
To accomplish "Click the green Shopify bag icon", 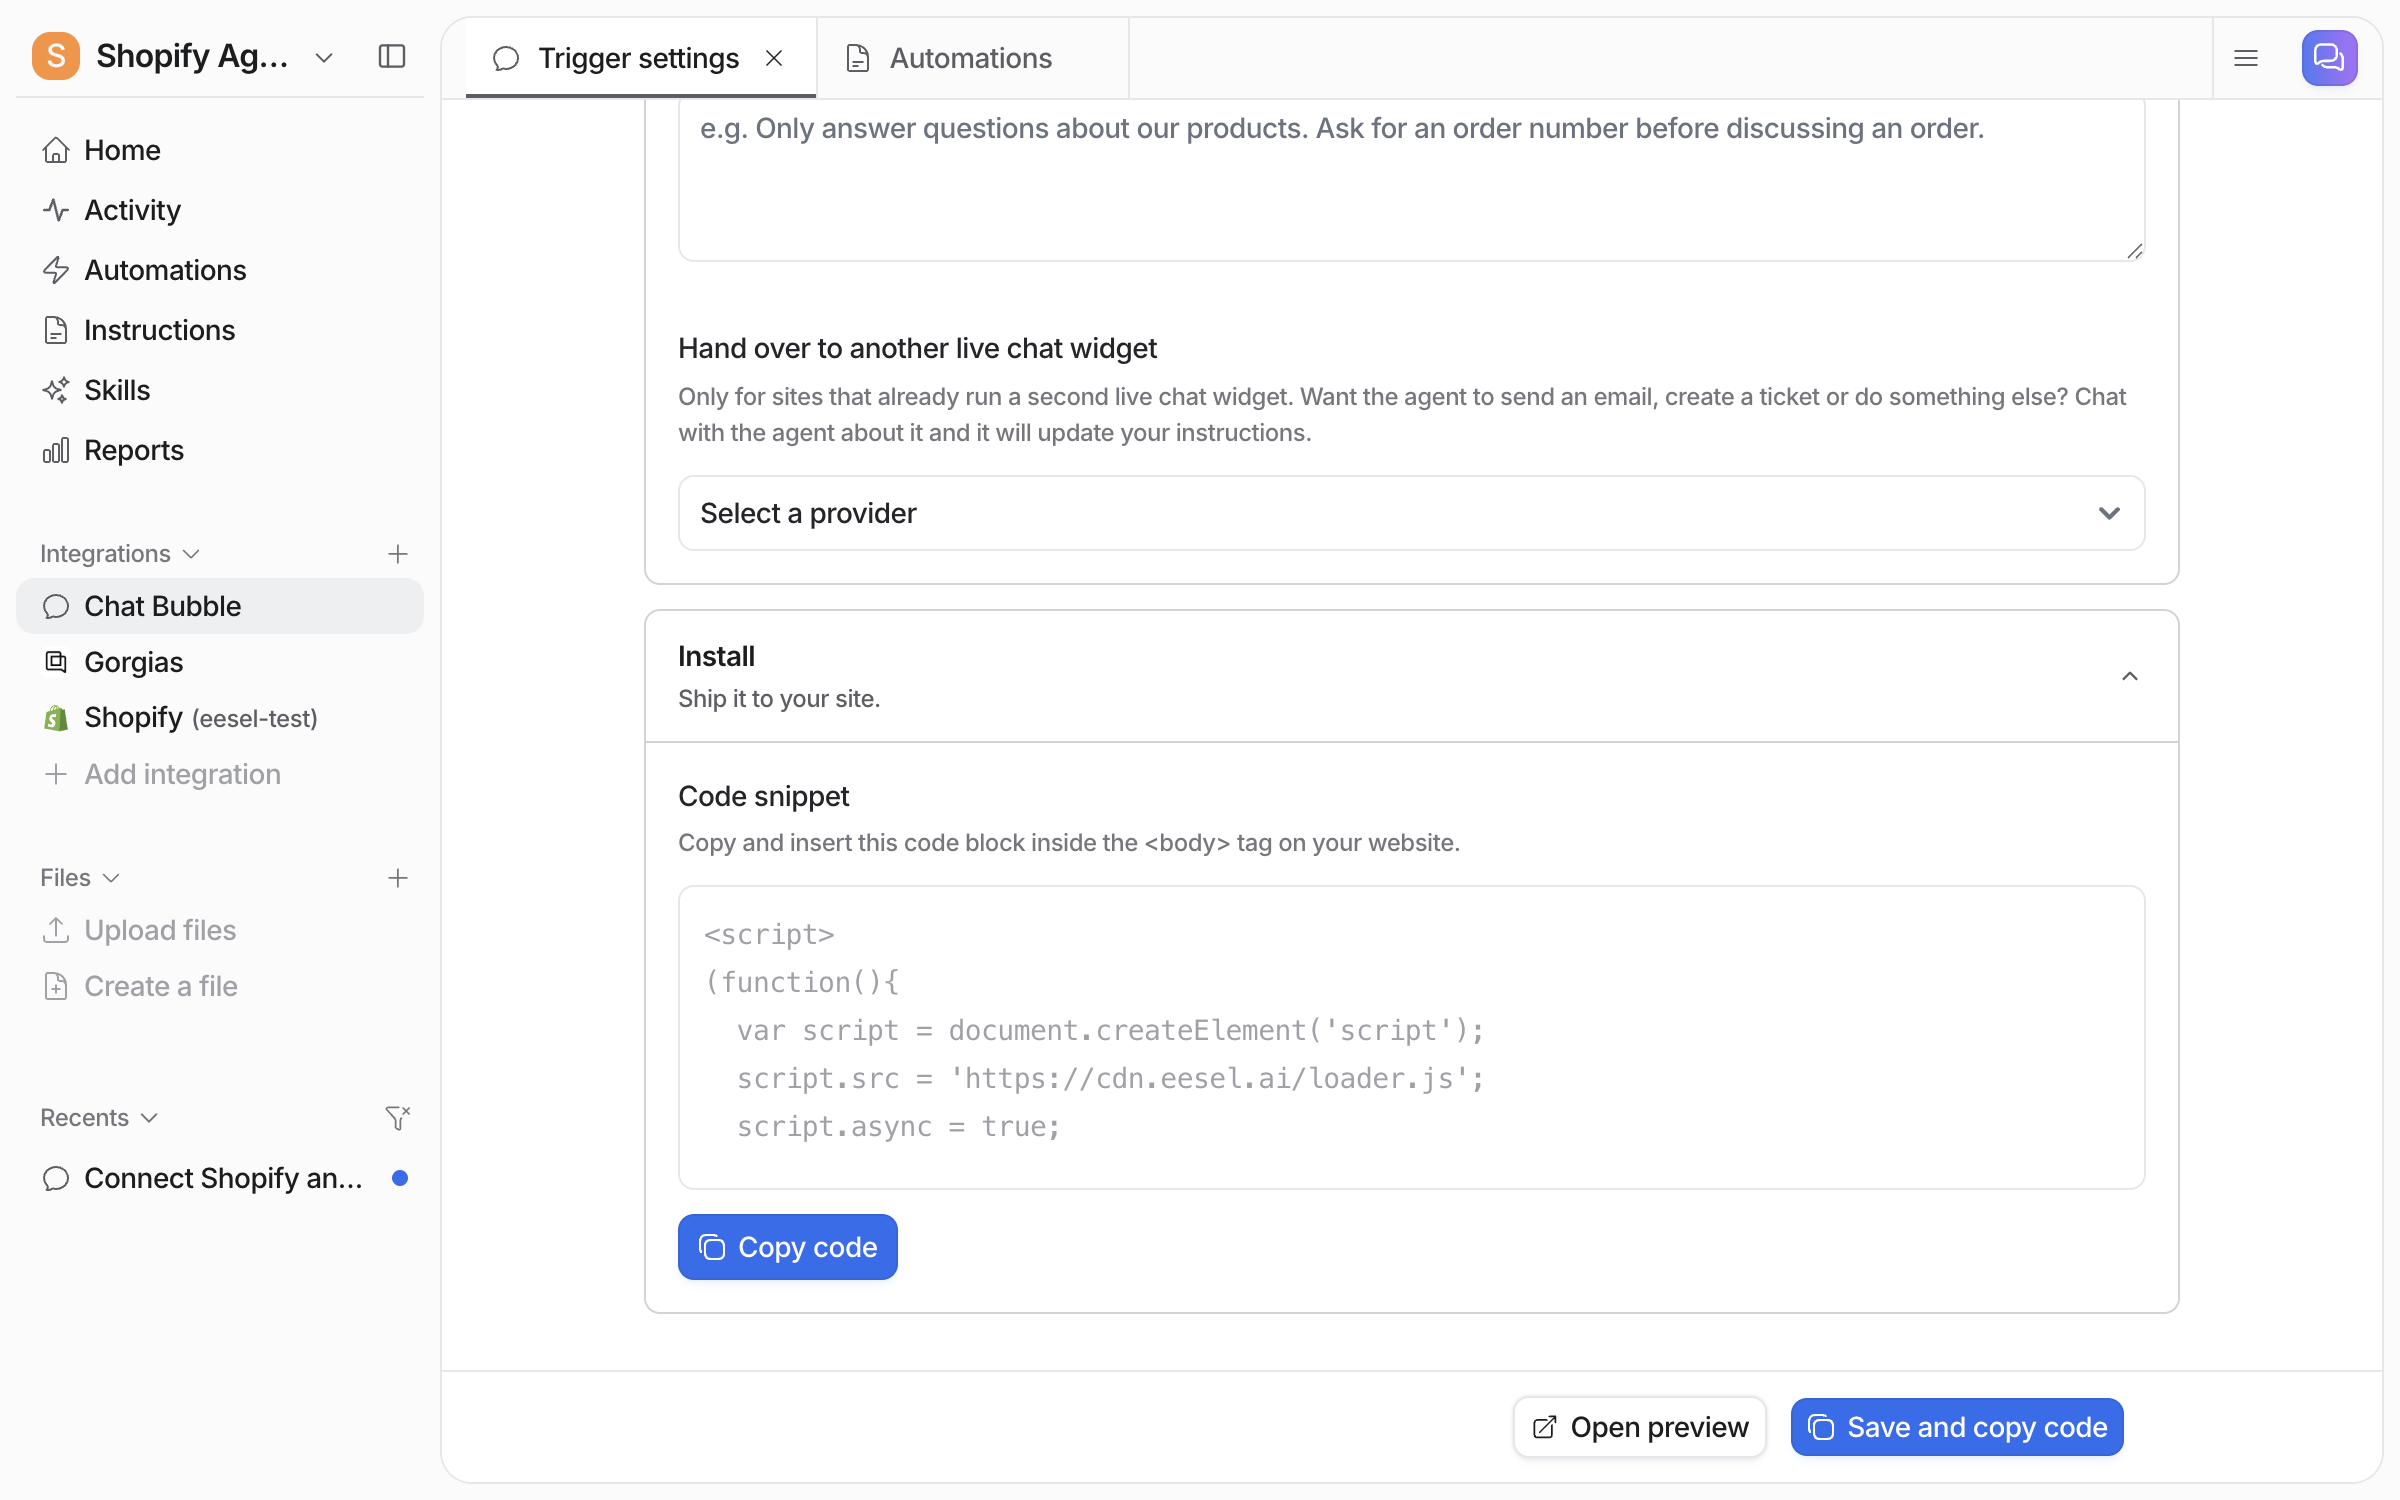I will tap(56, 718).
